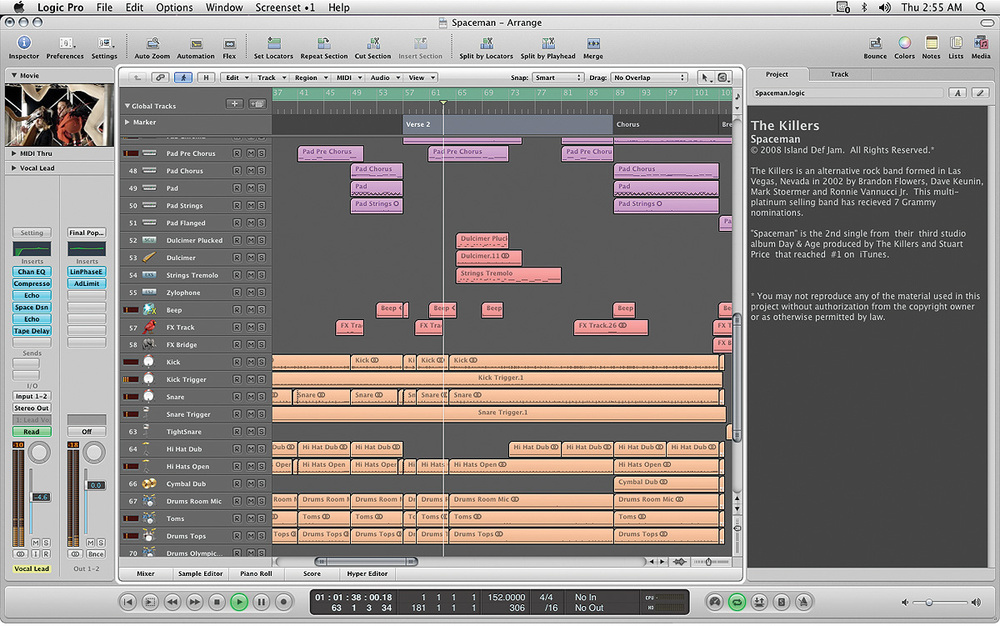This screenshot has width=1000, height=626.
Task: Open the Inspector panel
Action: click(23, 44)
